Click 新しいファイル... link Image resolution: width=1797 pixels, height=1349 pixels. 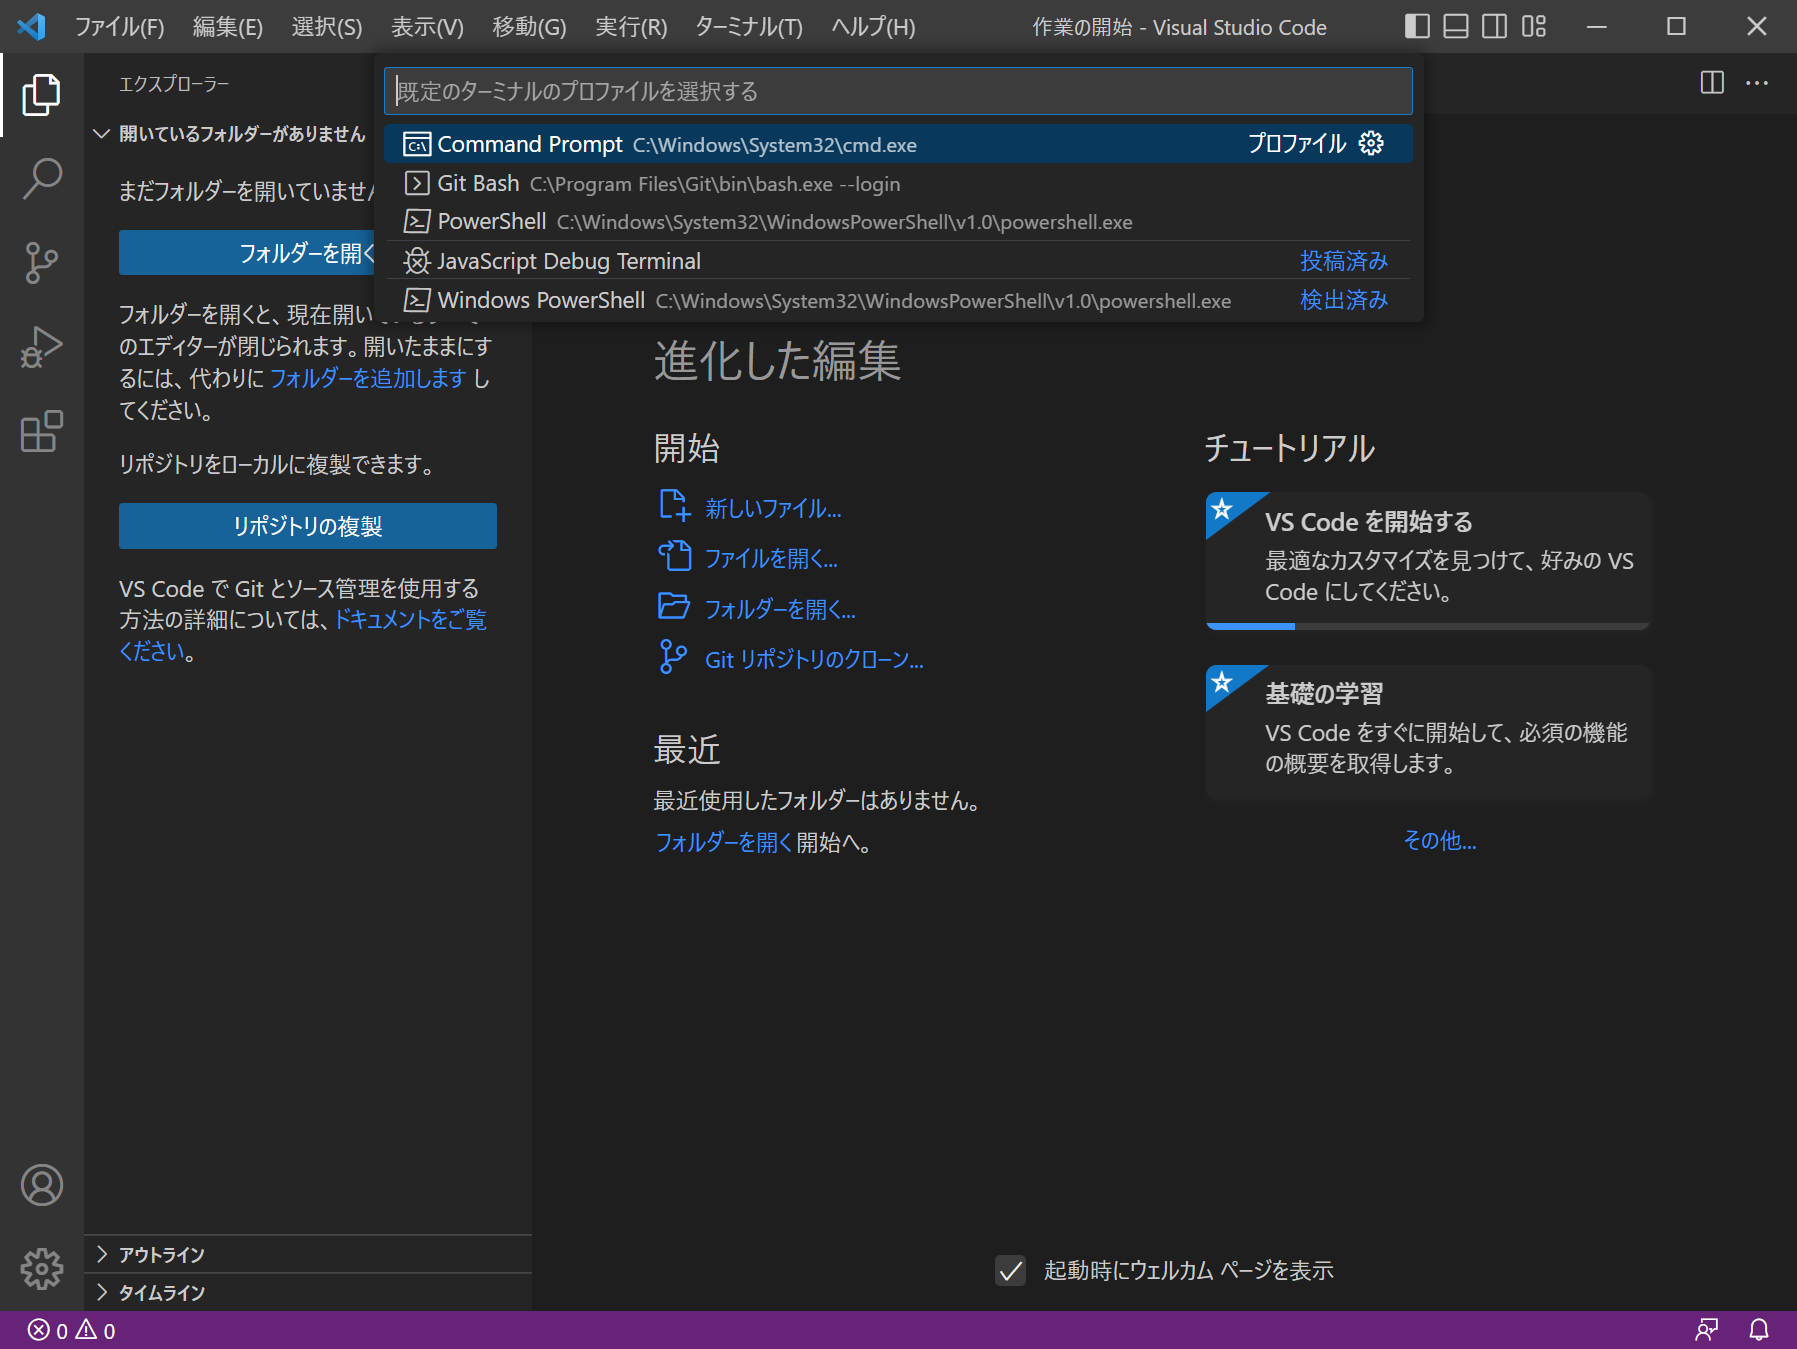pyautogui.click(x=773, y=508)
